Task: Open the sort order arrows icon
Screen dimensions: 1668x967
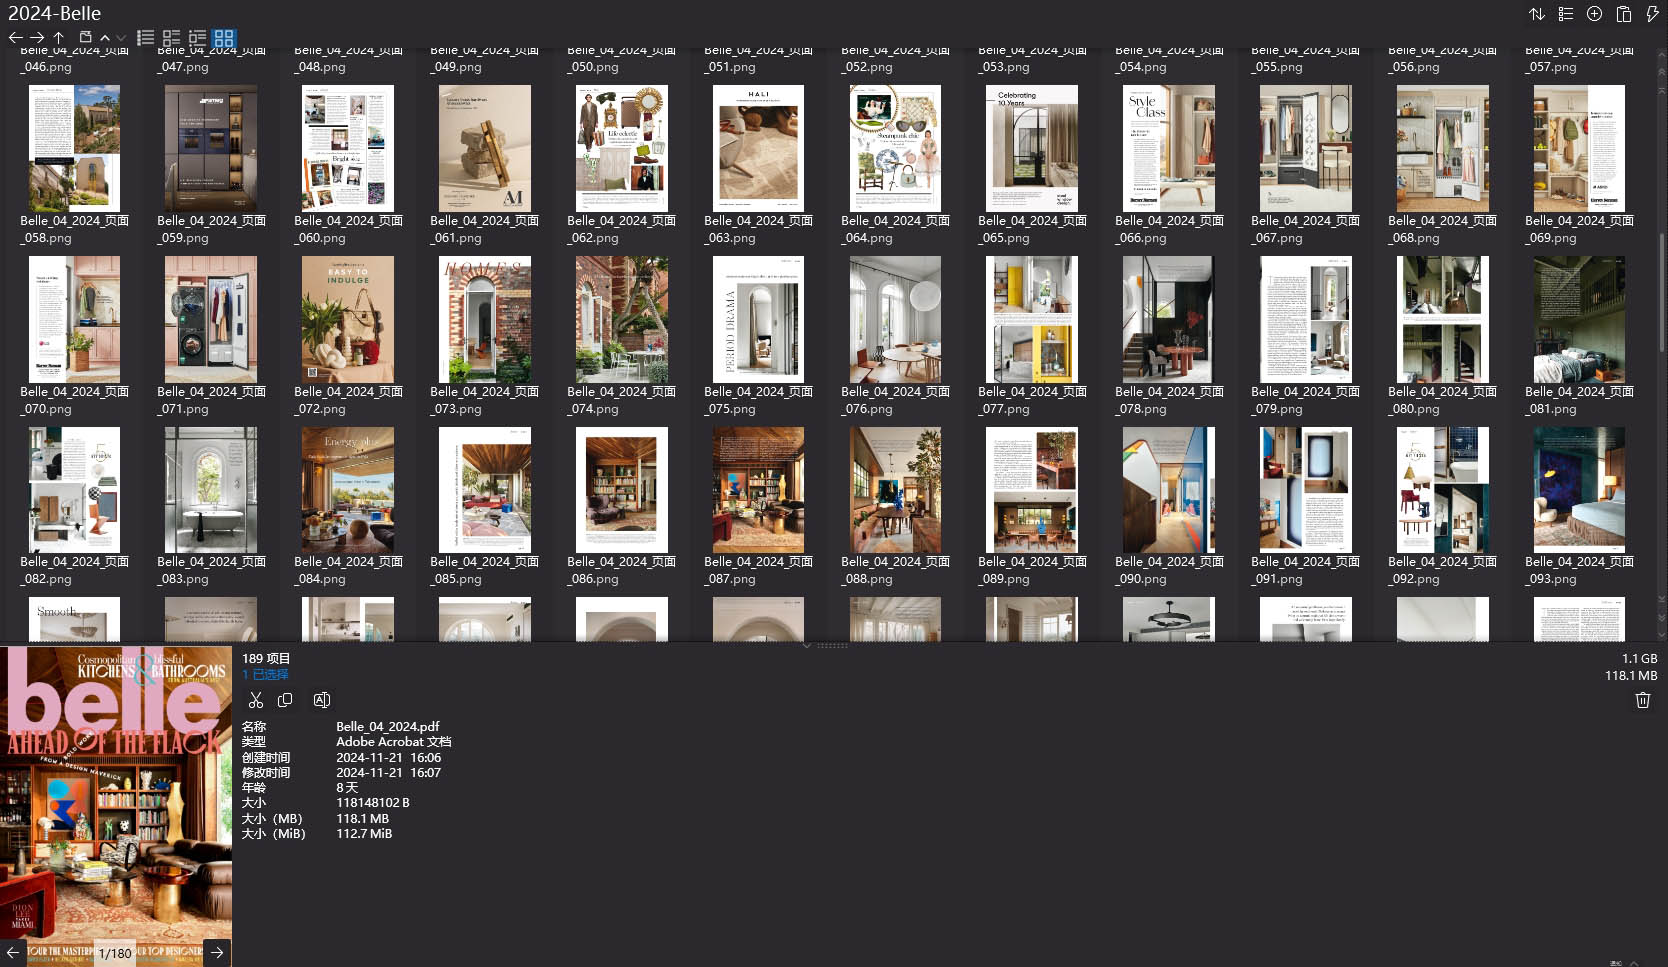Action: point(1537,14)
